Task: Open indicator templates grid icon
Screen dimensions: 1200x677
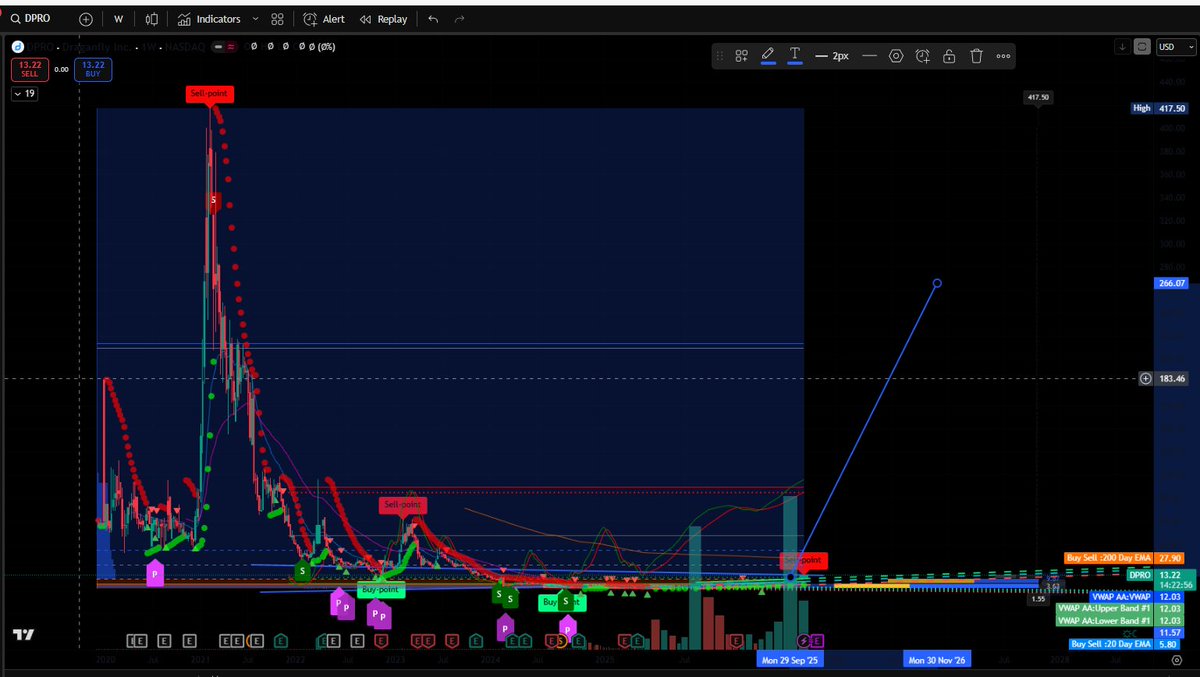Action: click(277, 19)
